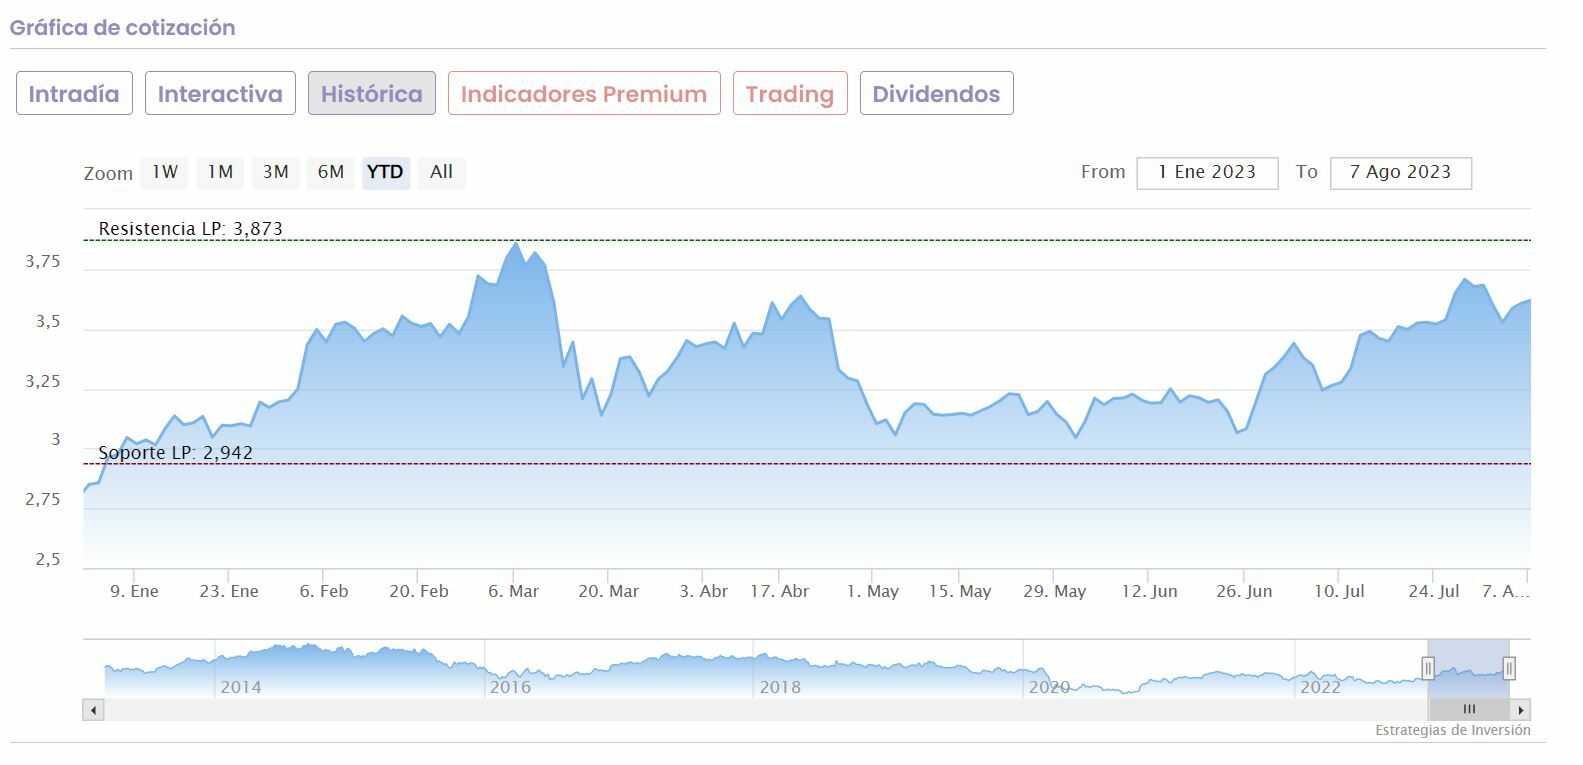View the Dividendos tab
1583x765 pixels.
936,93
